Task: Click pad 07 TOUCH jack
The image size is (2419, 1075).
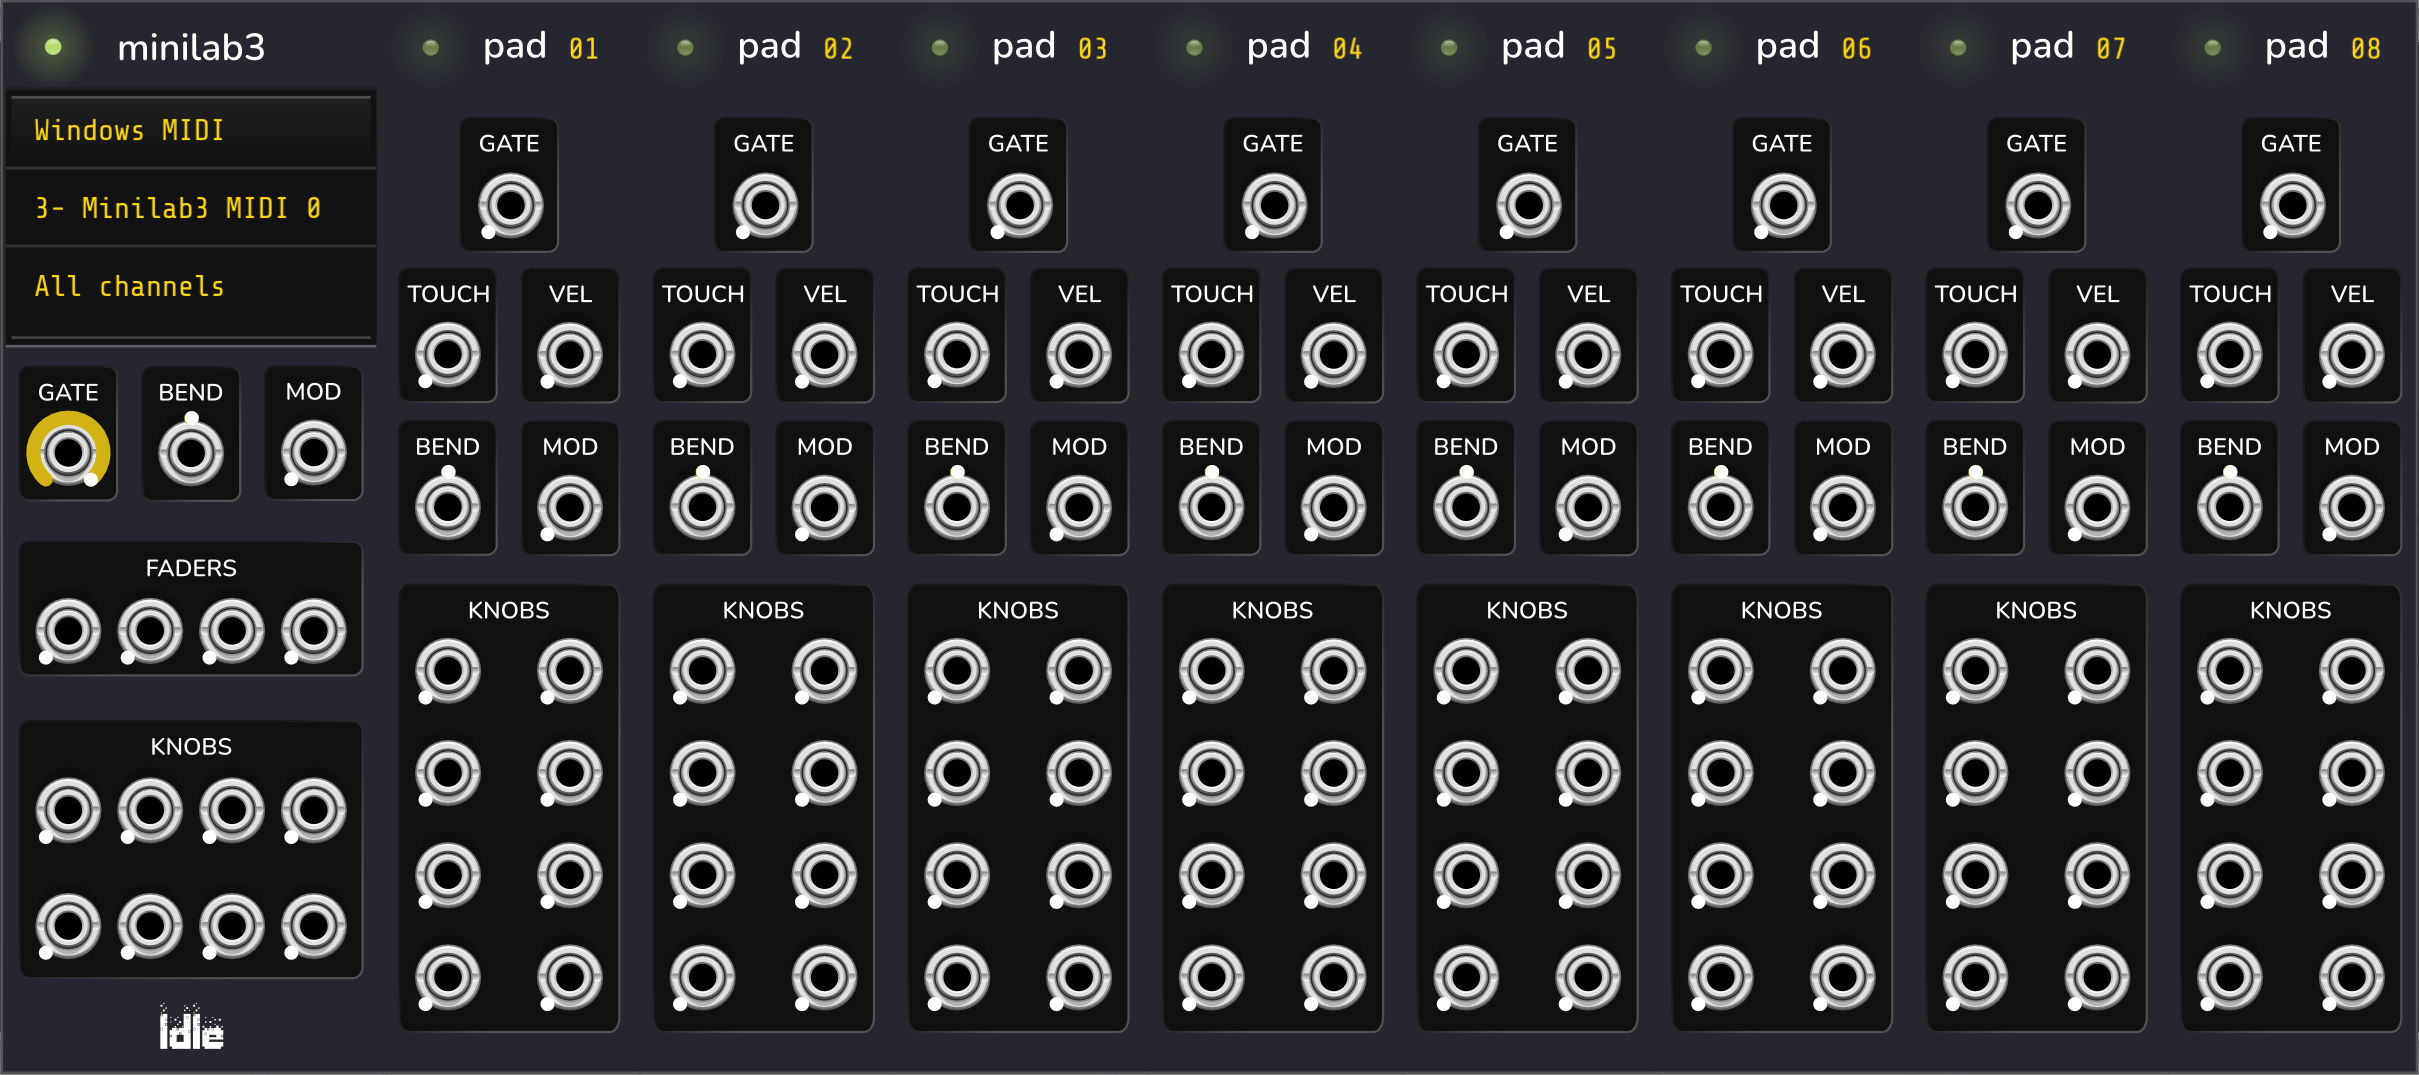Action: pos(1975,354)
